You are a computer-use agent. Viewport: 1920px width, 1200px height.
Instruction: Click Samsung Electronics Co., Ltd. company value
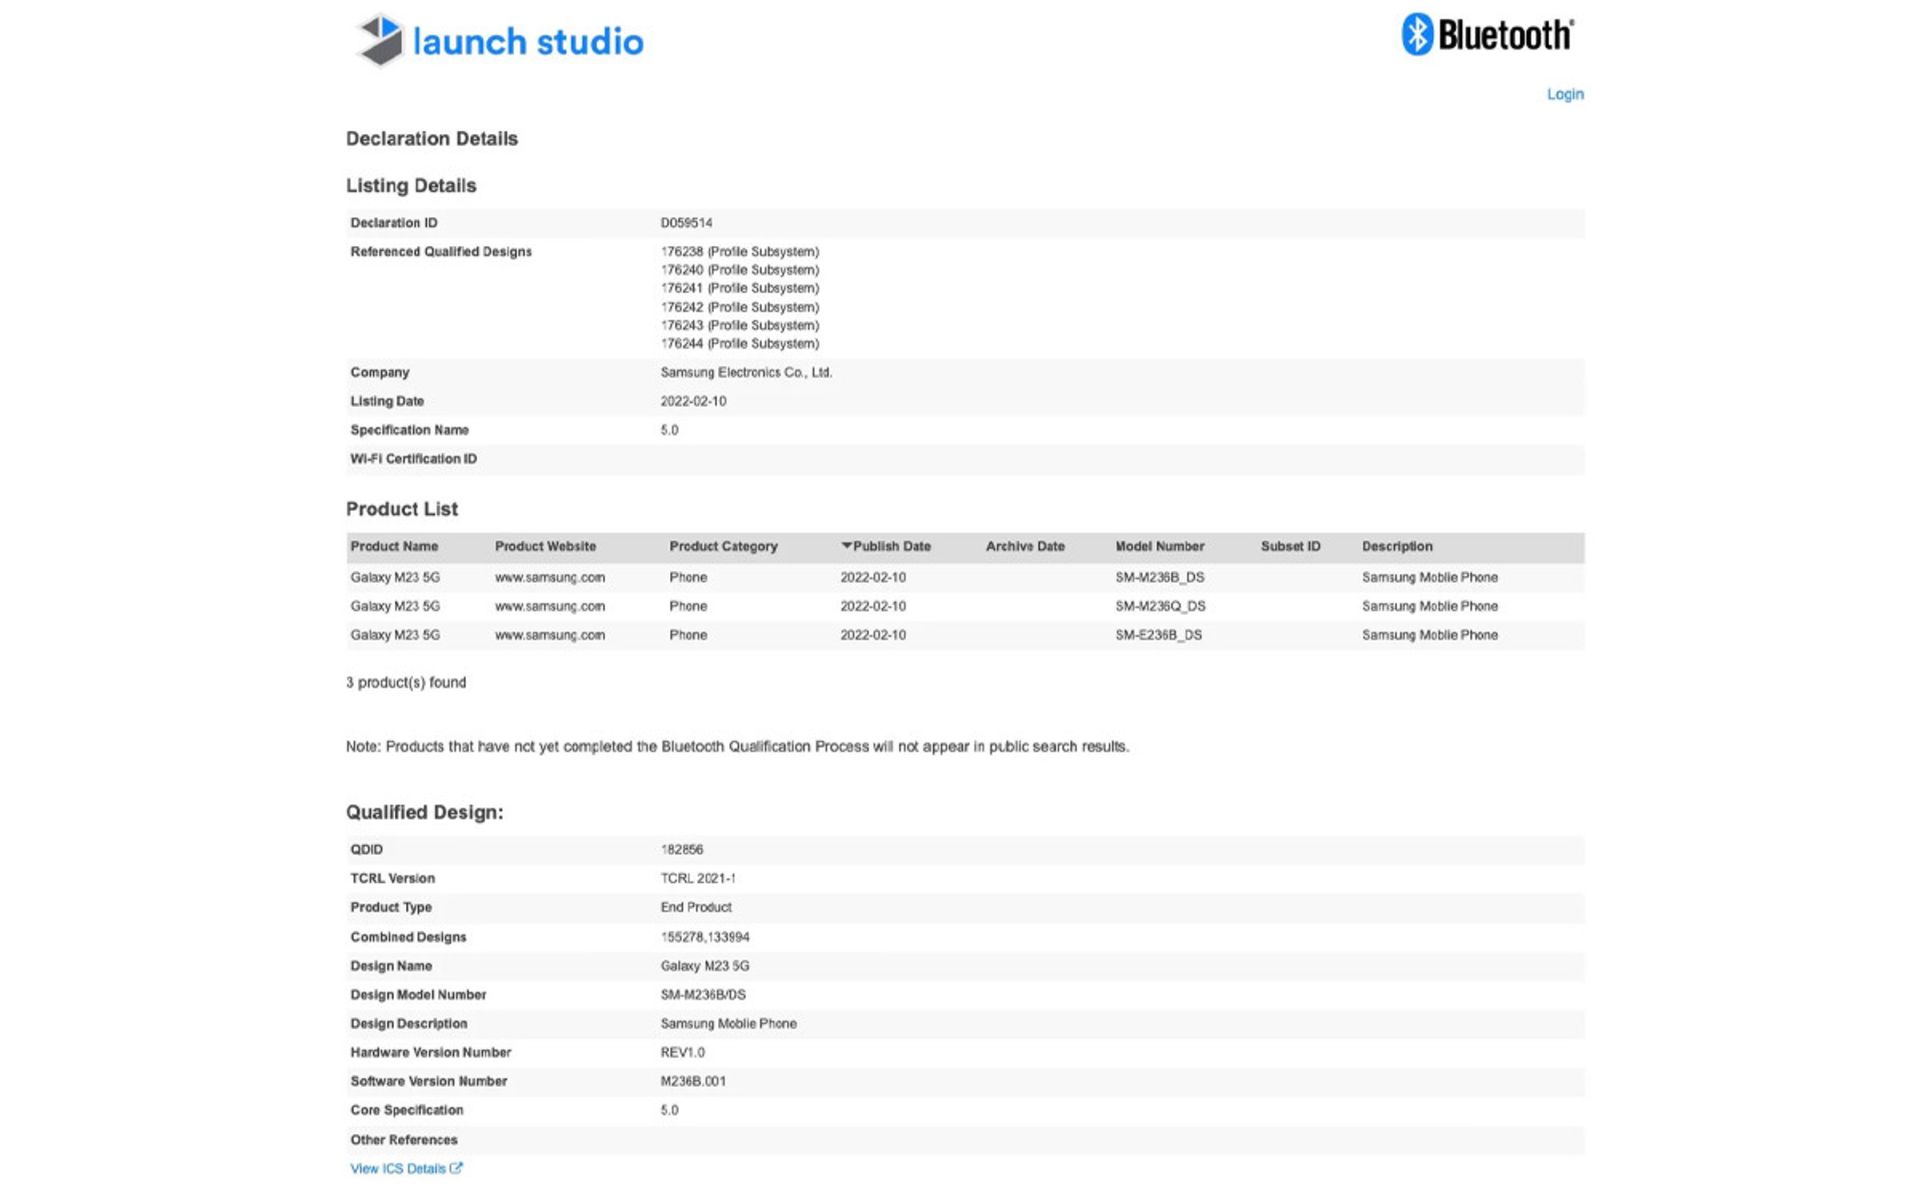click(x=746, y=372)
